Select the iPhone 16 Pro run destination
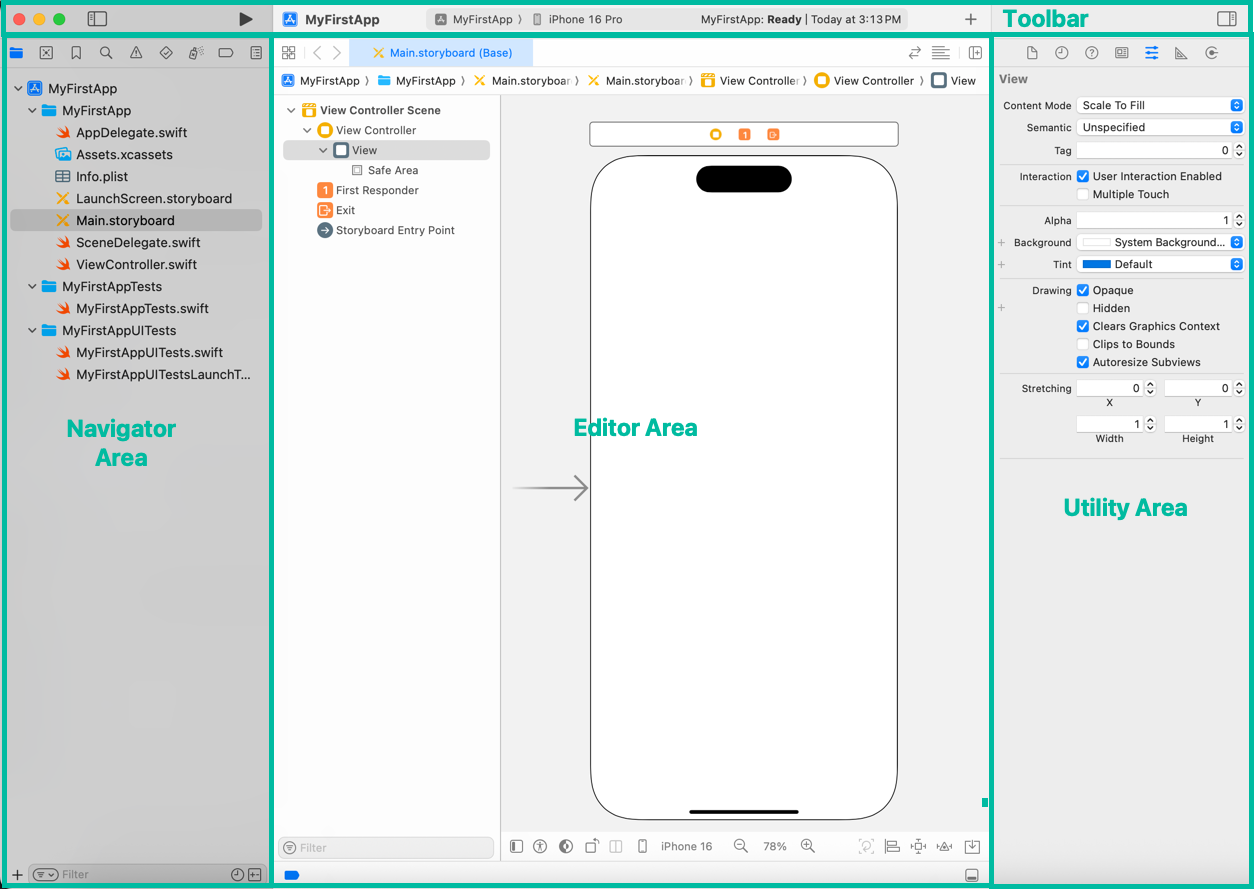 576,19
